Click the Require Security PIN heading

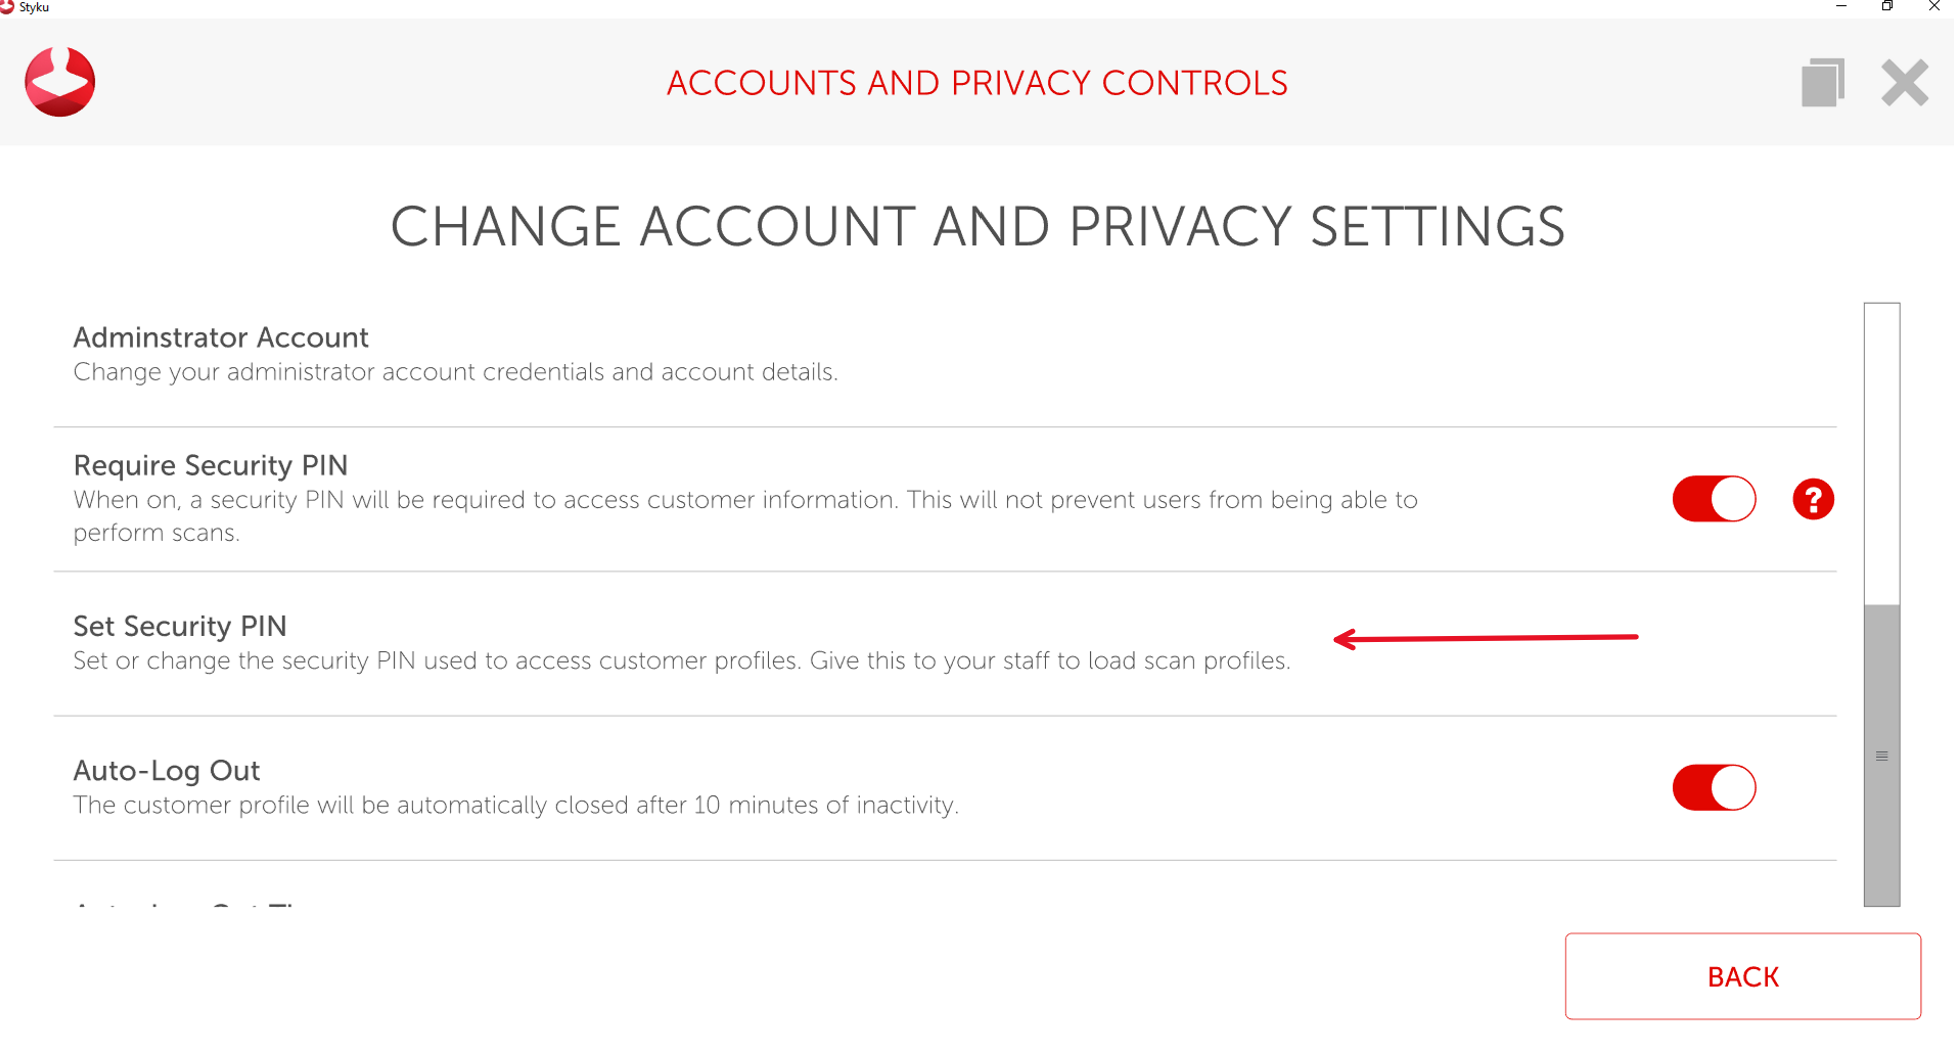[x=210, y=466]
